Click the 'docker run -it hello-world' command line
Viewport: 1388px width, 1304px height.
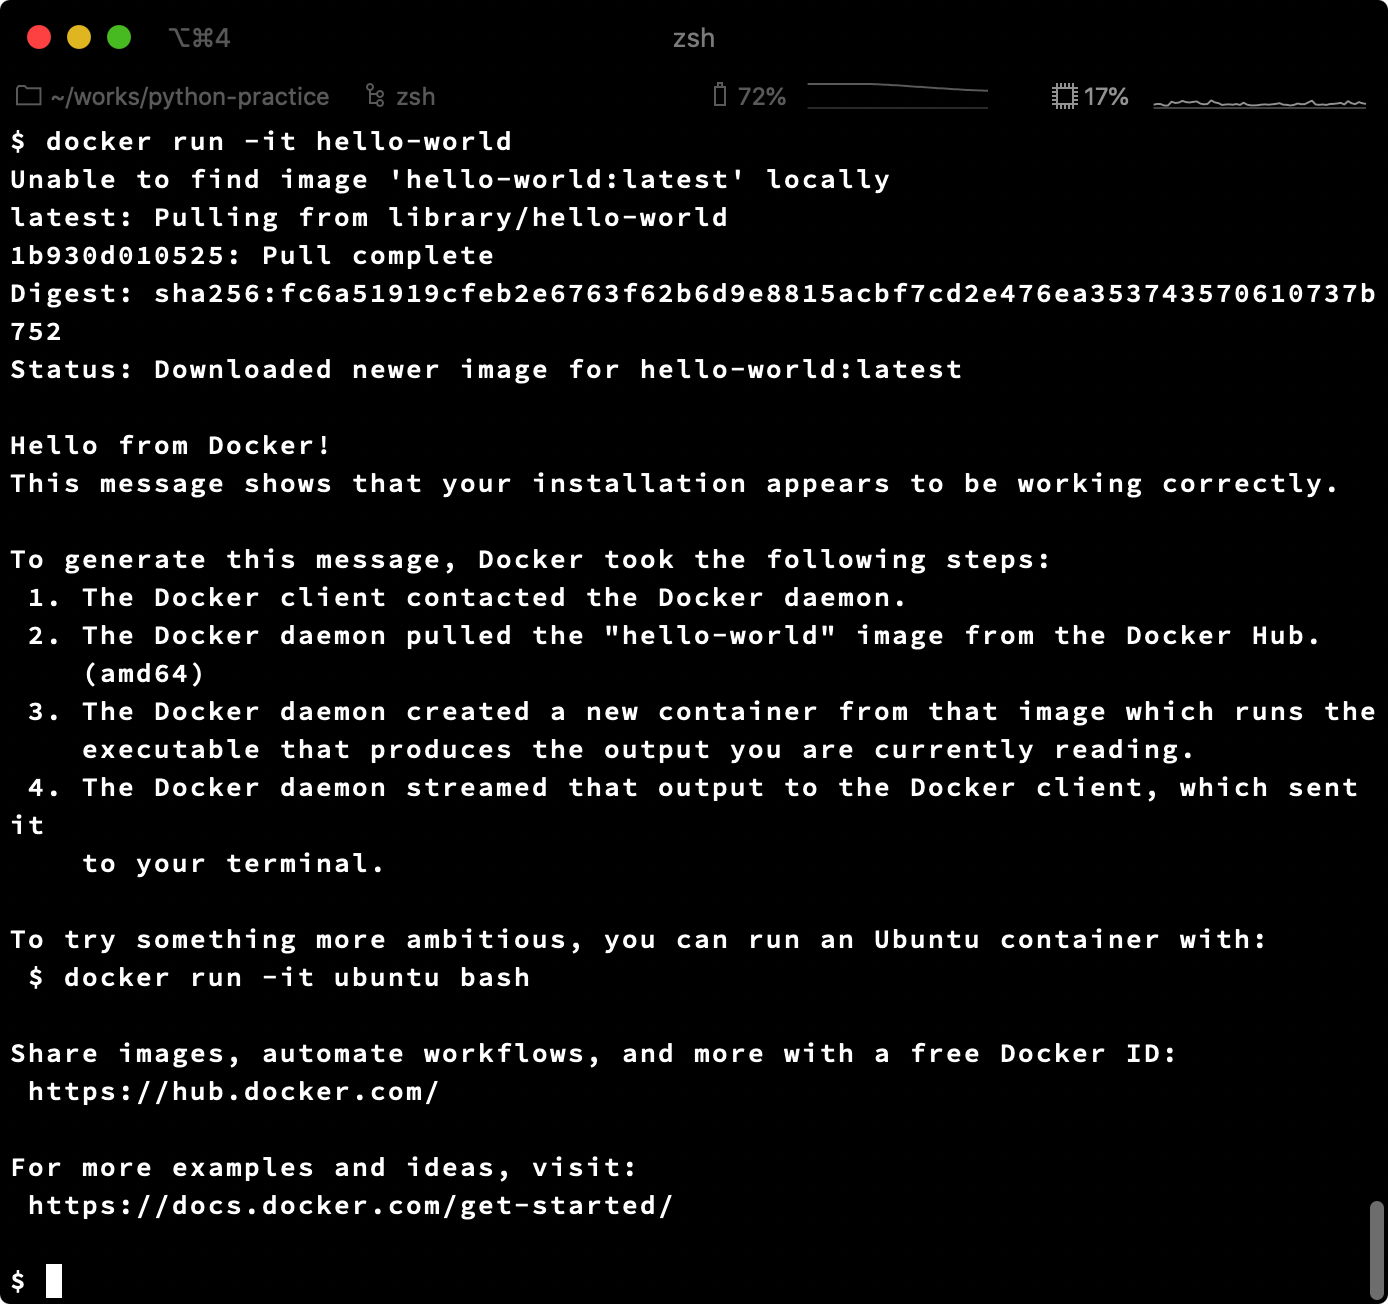click(261, 141)
